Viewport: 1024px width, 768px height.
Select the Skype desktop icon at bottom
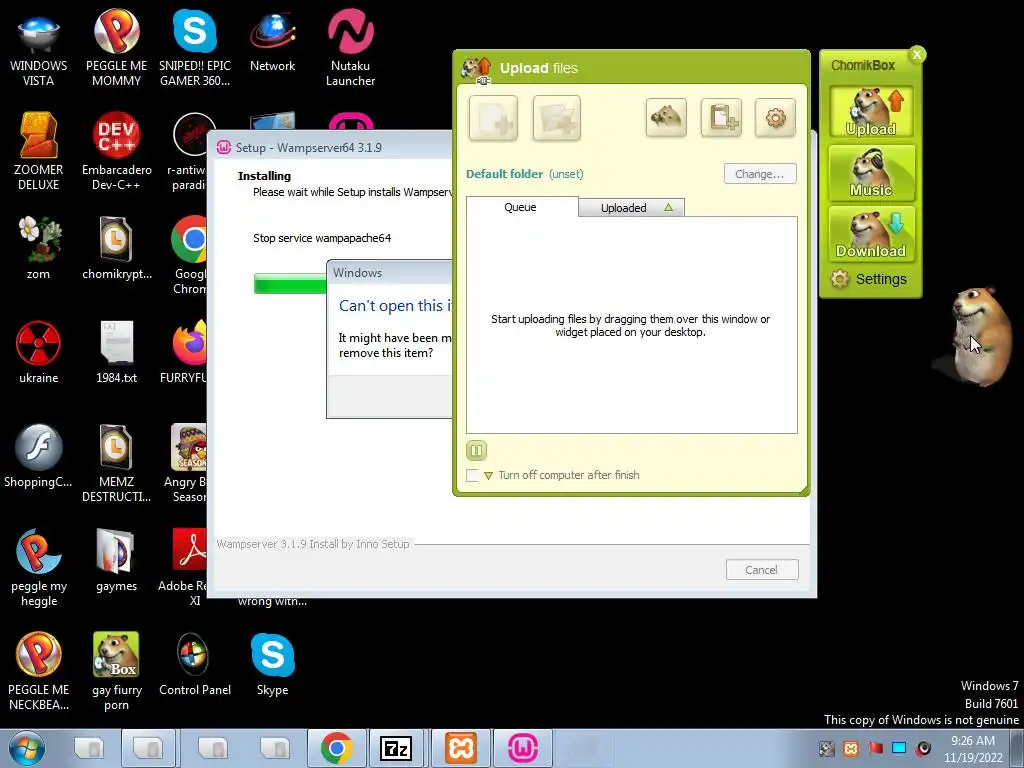pos(272,664)
